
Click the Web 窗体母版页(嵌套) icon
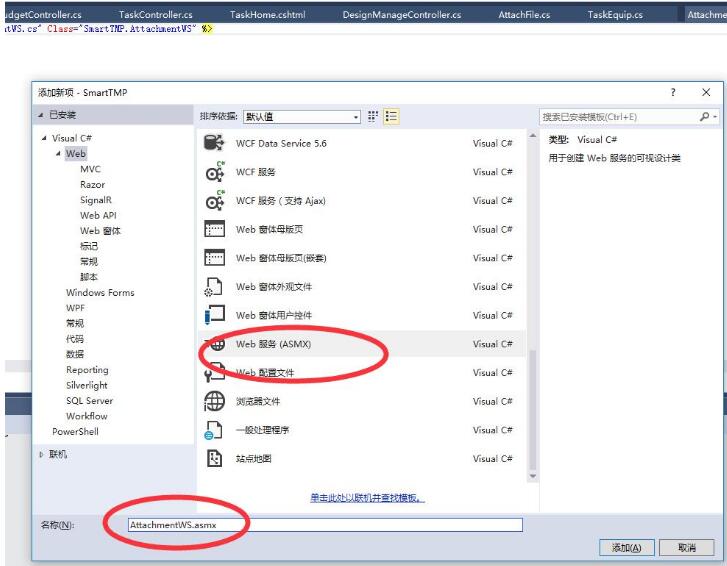tap(215, 258)
